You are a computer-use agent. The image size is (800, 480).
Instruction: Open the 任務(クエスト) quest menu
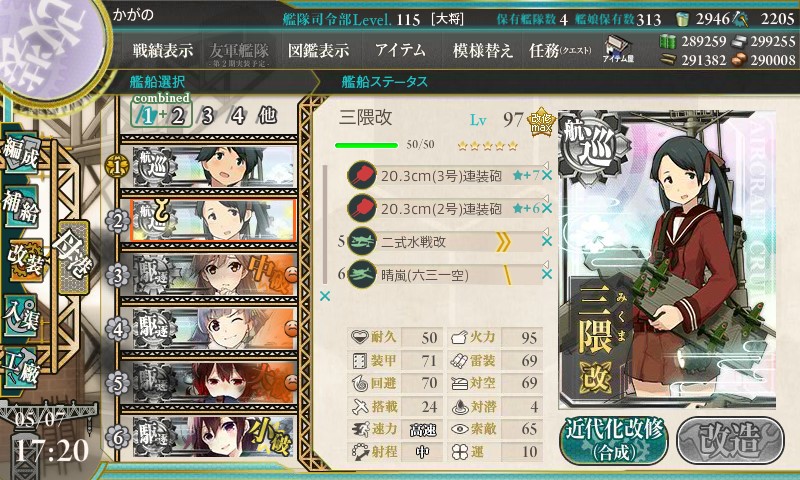[560, 50]
